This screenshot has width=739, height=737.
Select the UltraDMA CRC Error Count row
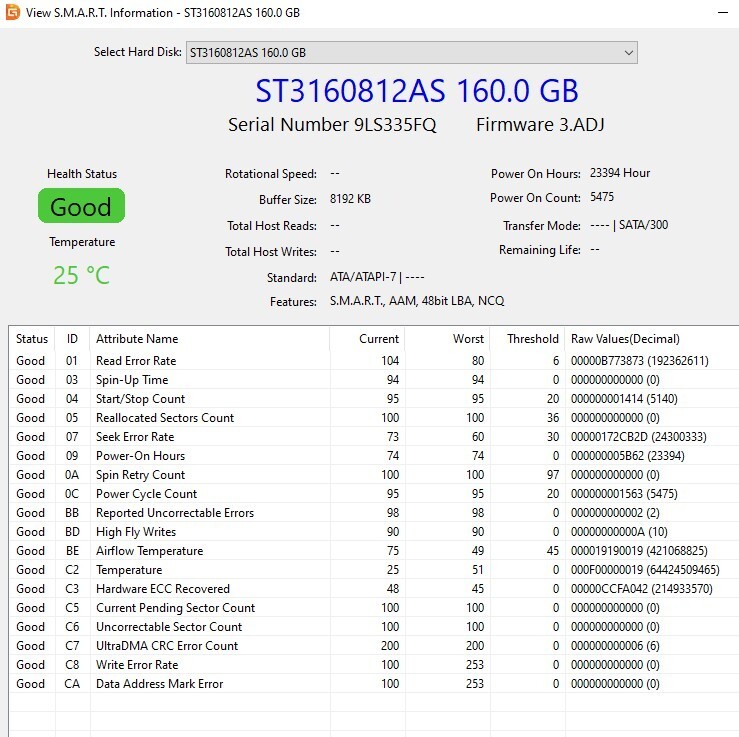374,646
